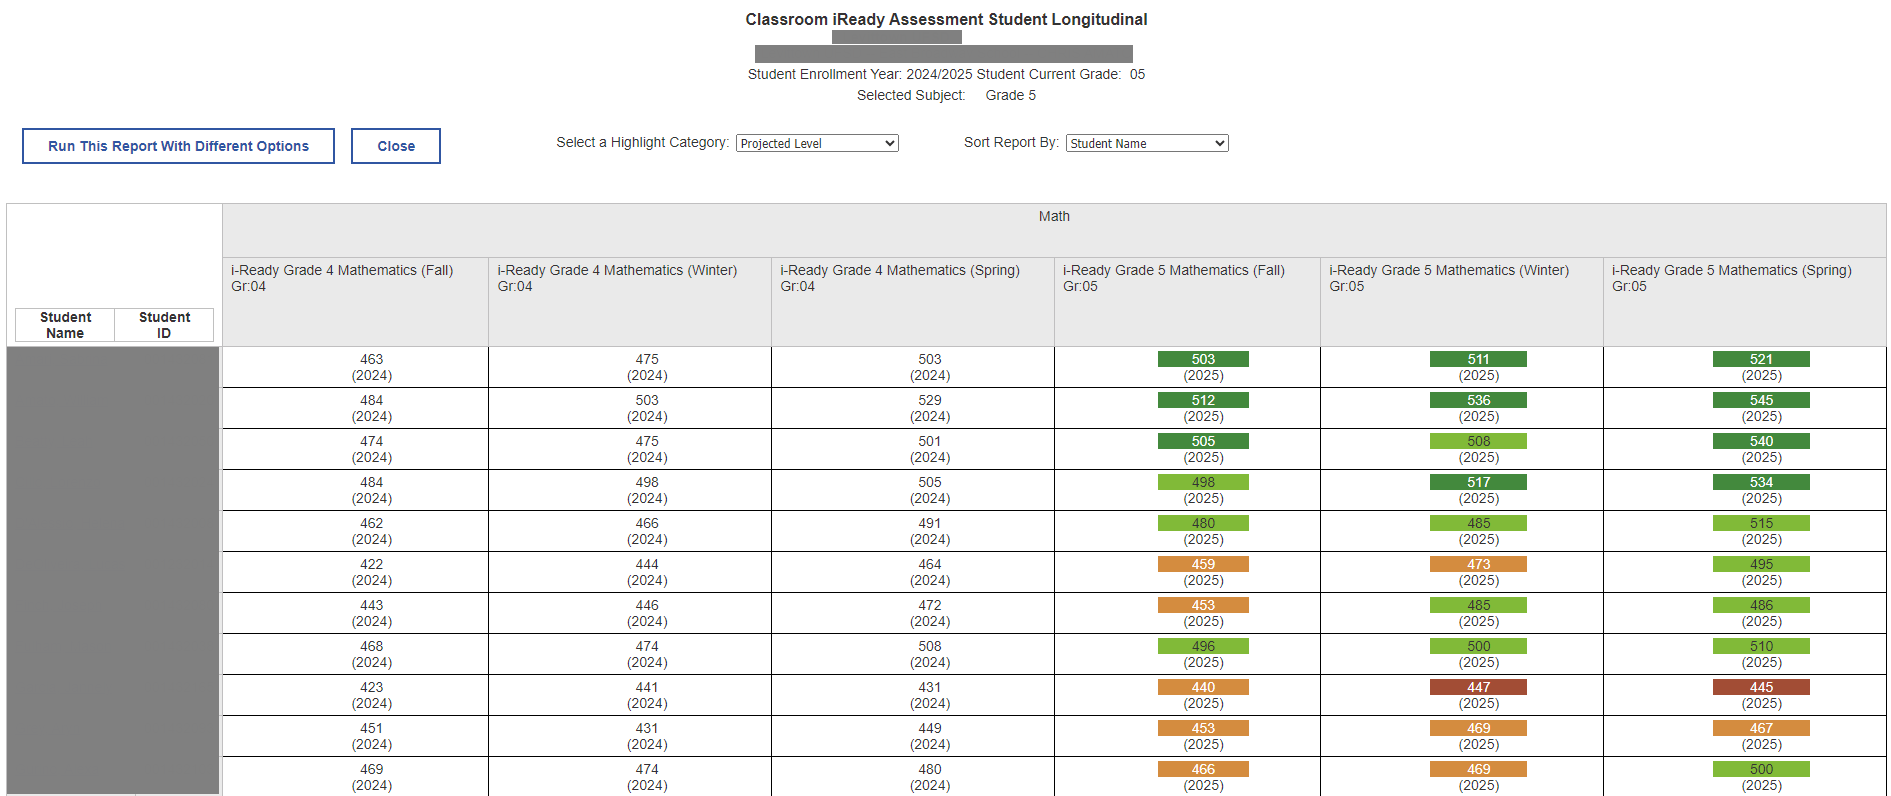Select the dark green 521 score

(x=1761, y=359)
